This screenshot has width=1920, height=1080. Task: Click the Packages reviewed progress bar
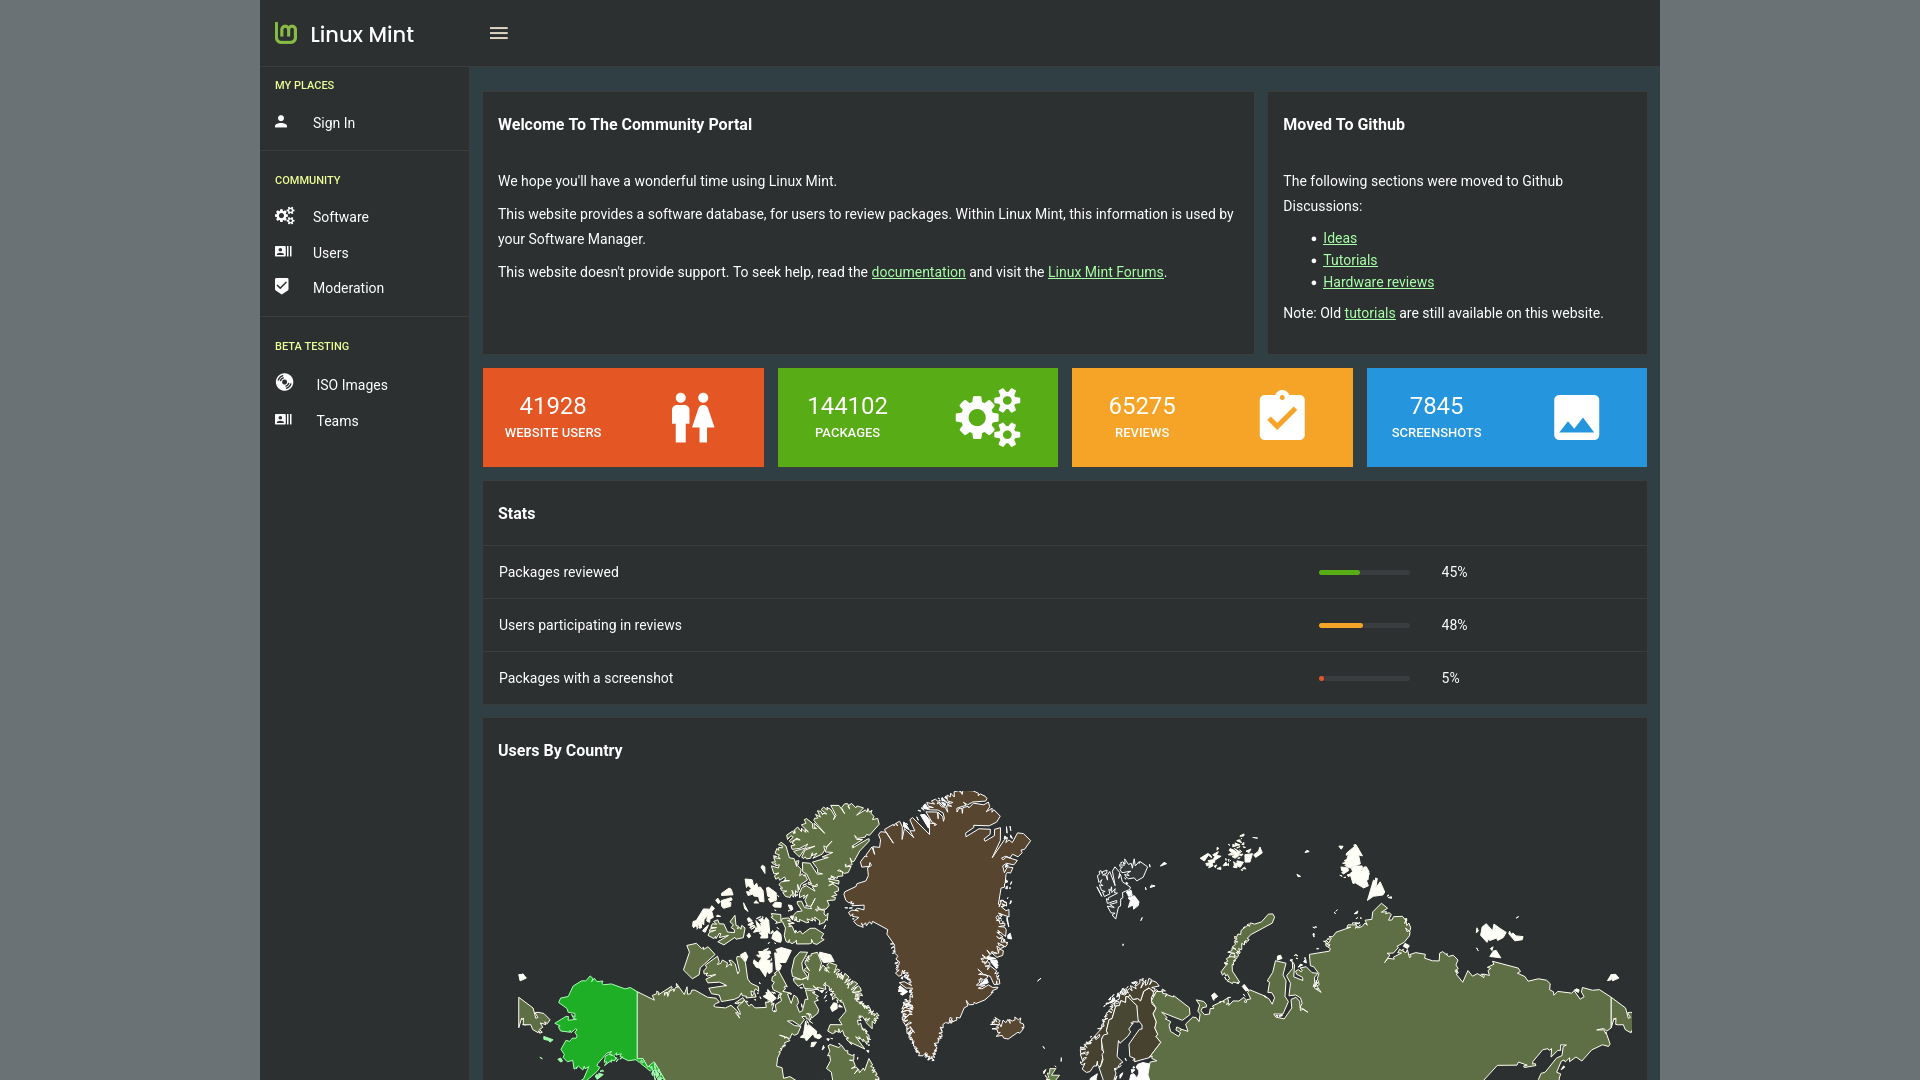click(1364, 572)
